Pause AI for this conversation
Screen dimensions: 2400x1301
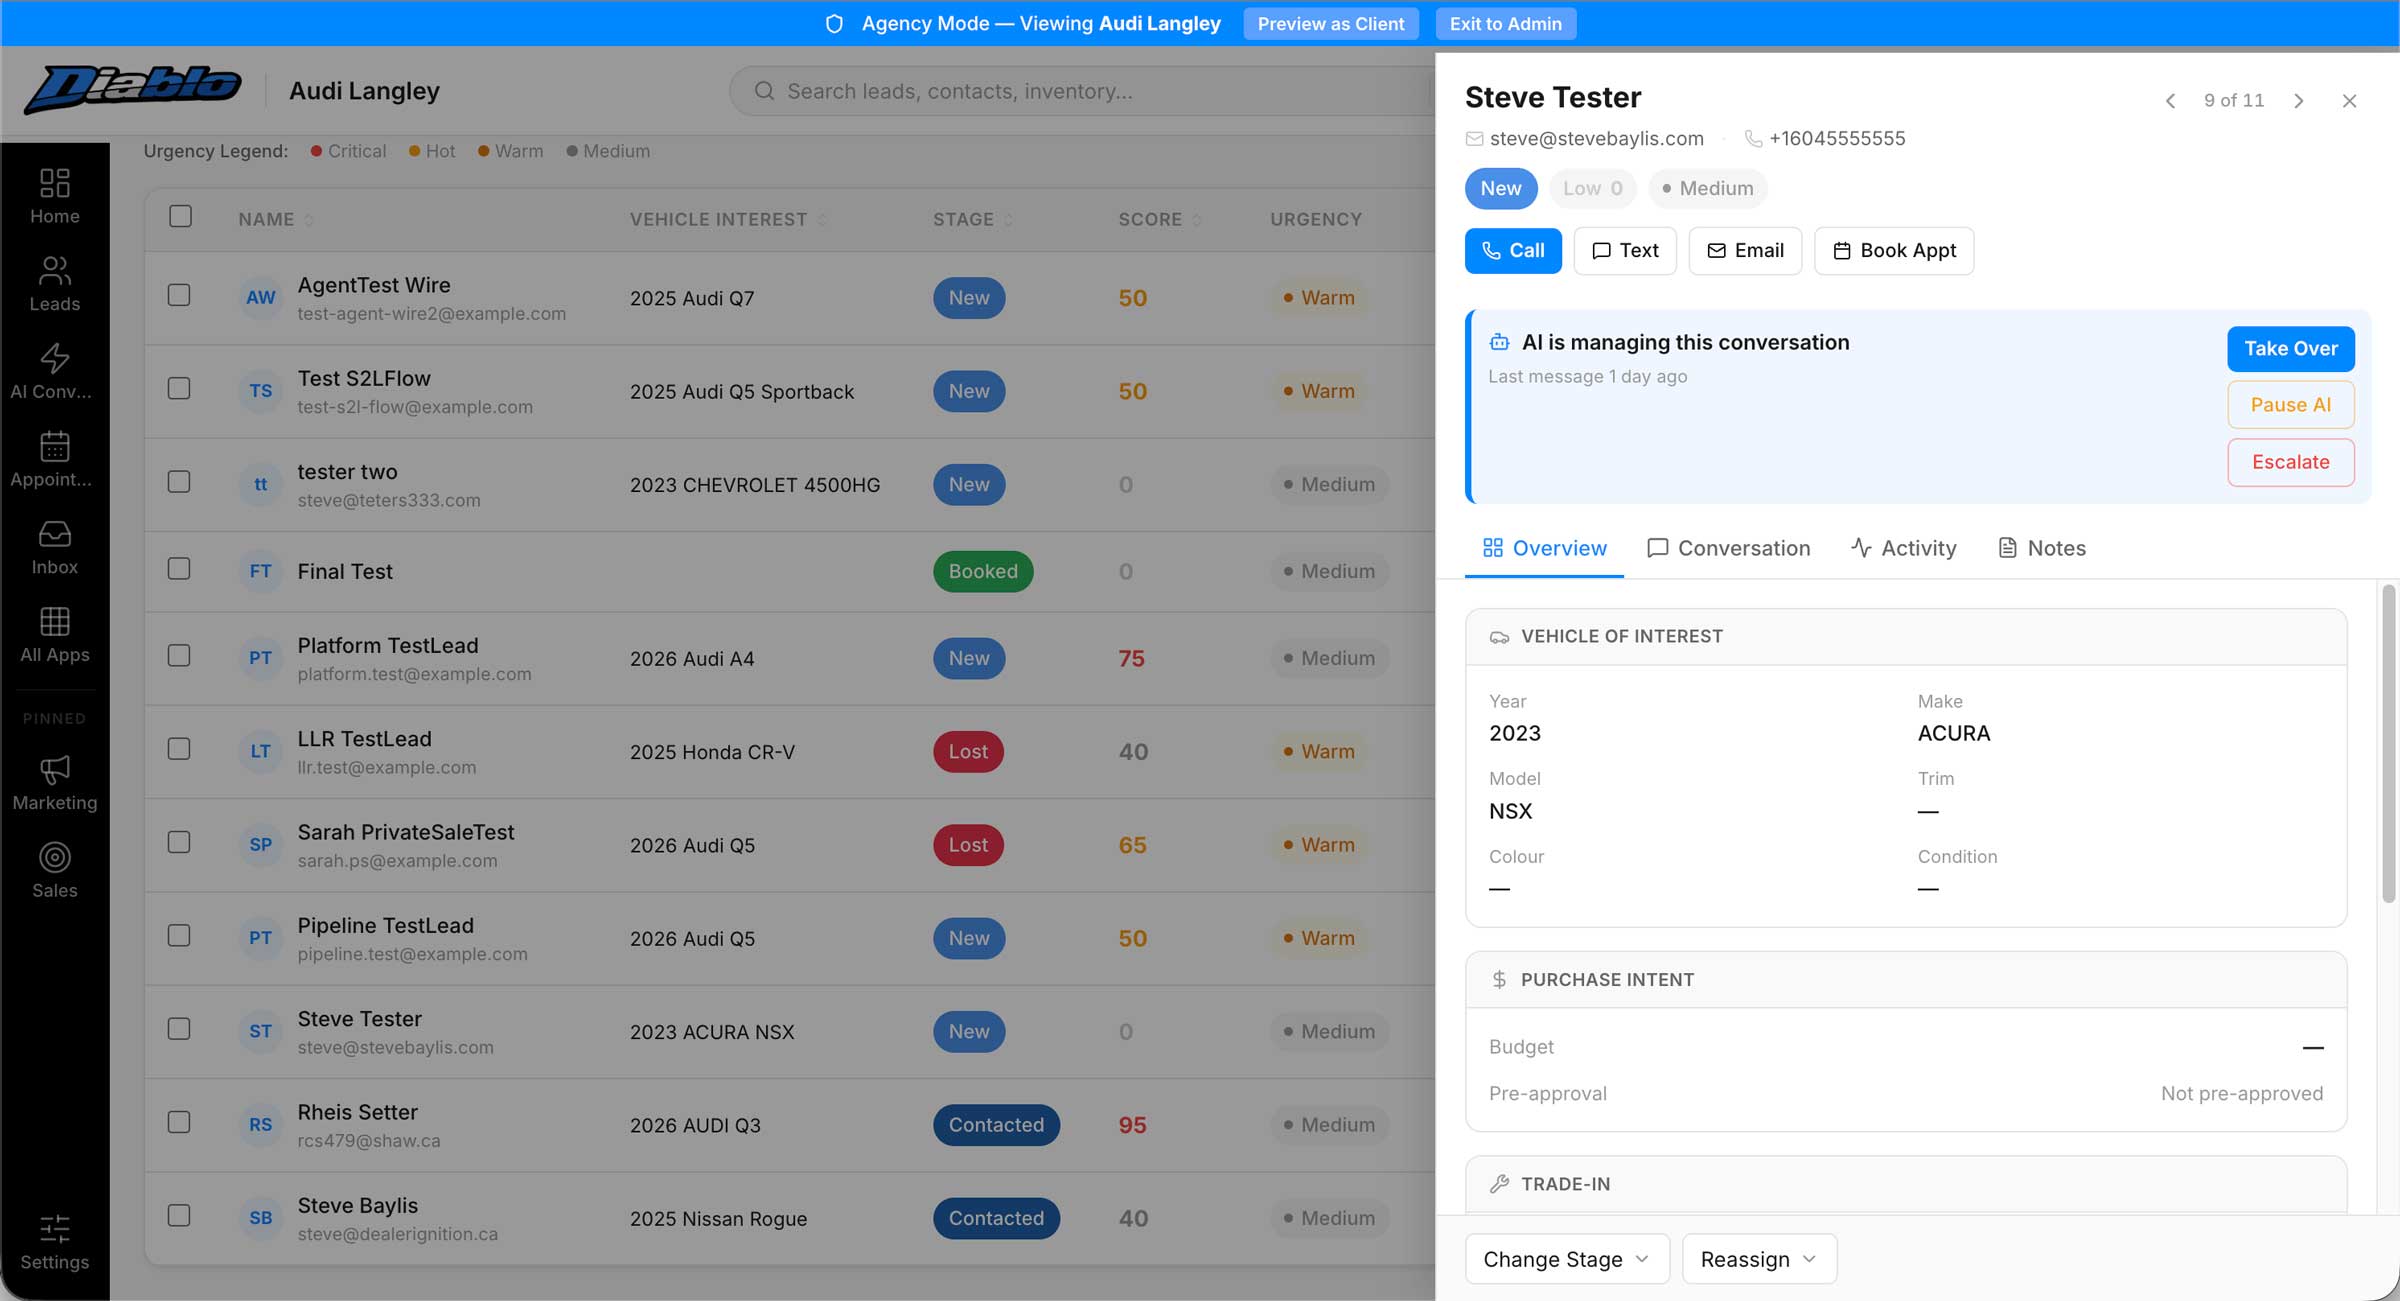coord(2291,405)
